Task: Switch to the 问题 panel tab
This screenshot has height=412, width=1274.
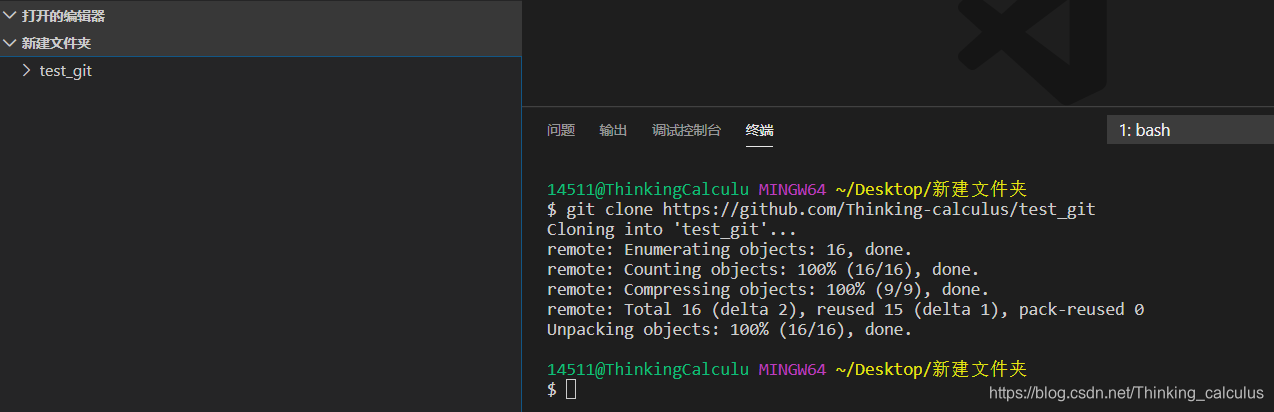Action: [x=561, y=130]
